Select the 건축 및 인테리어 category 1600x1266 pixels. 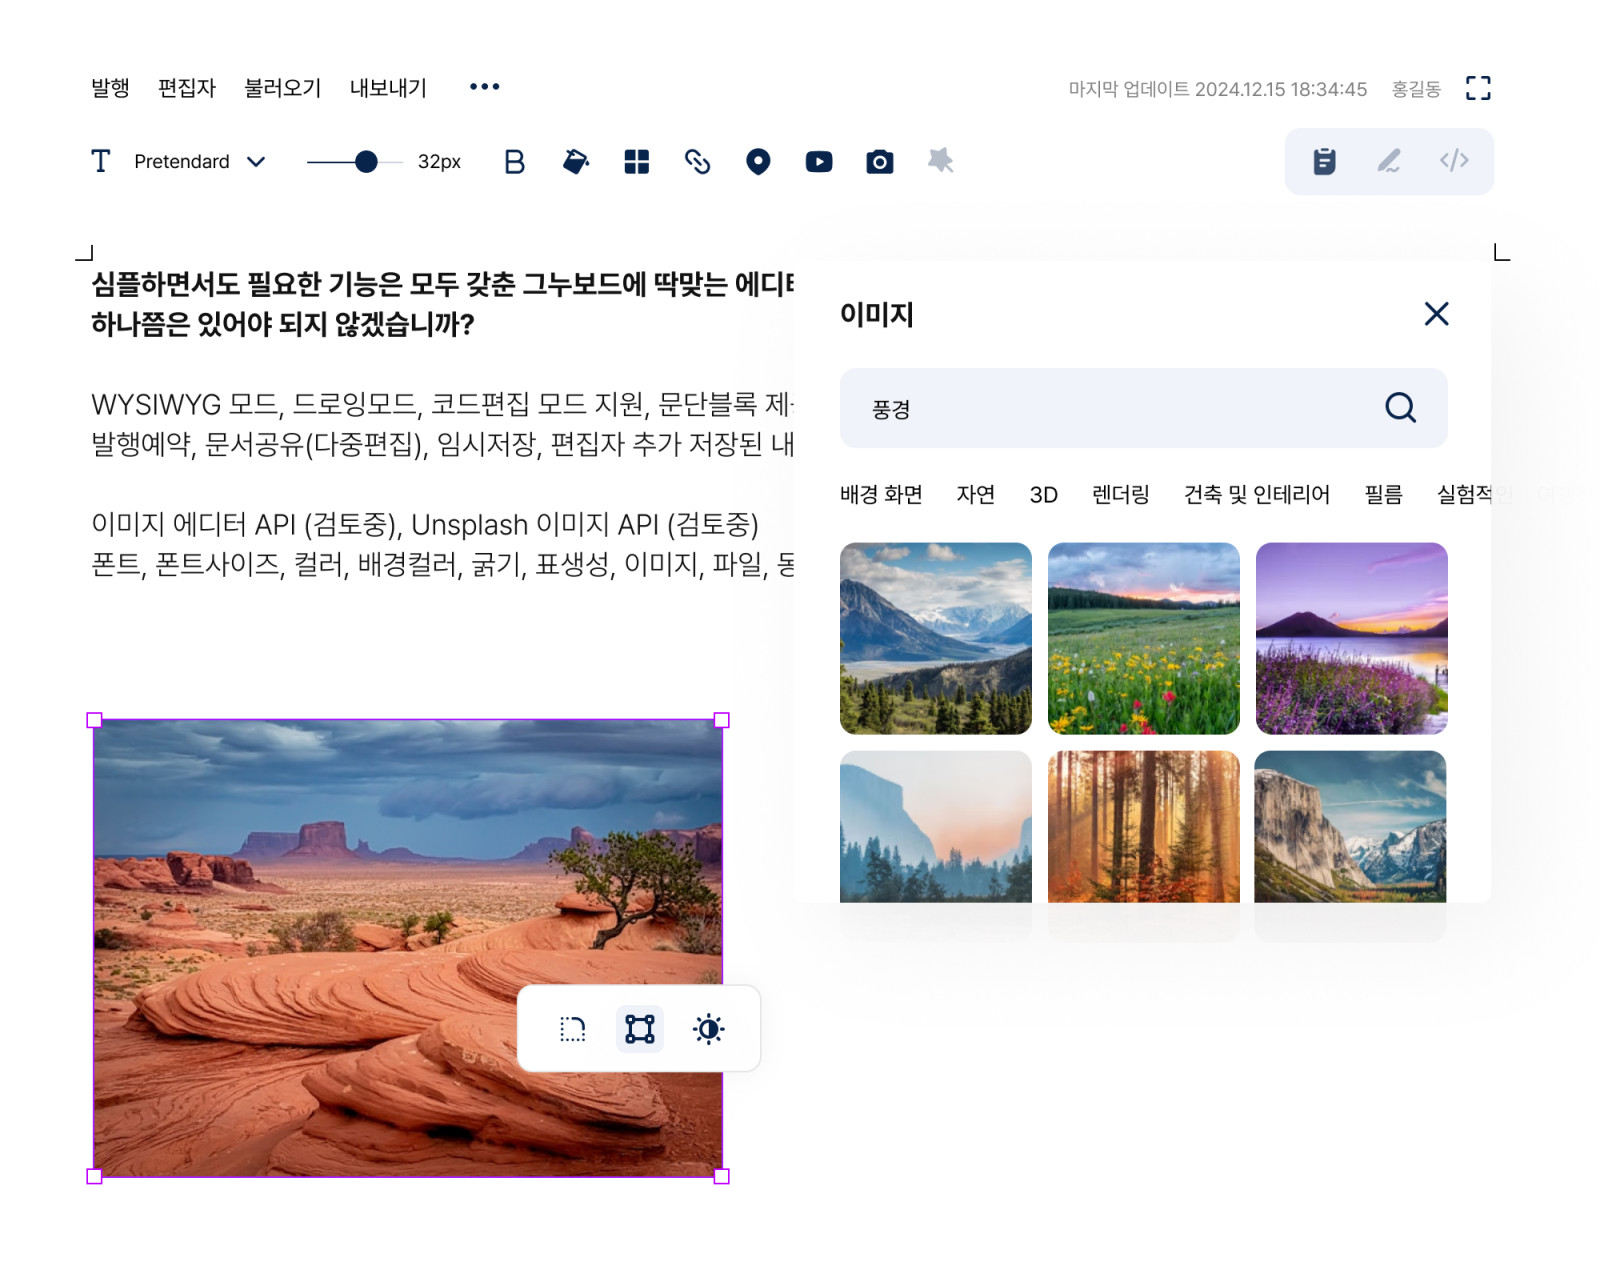point(1256,494)
